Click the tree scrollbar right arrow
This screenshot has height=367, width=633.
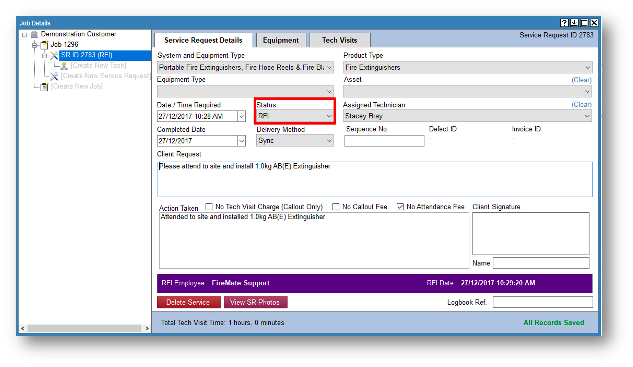147,328
